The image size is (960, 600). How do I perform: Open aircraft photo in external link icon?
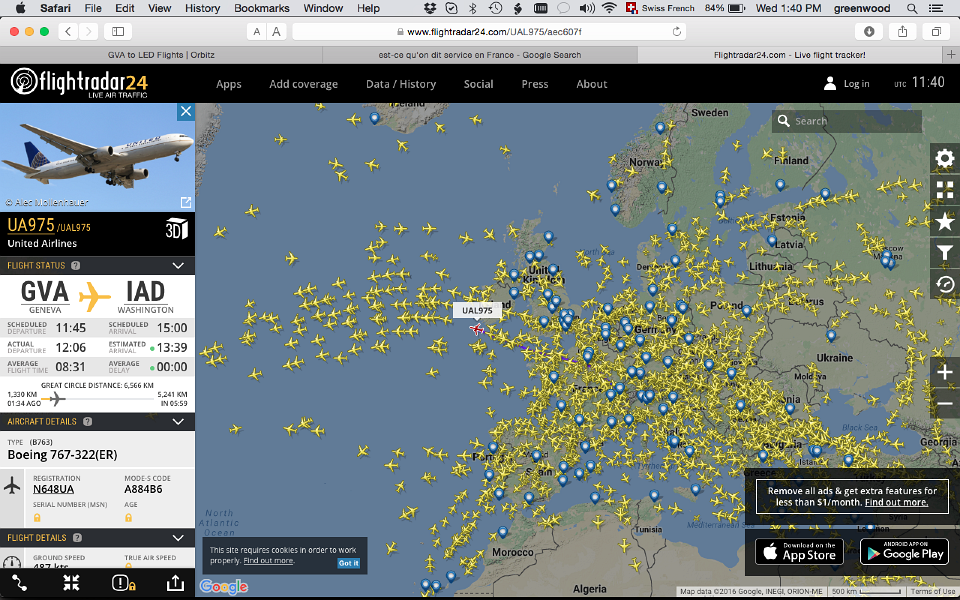(185, 202)
